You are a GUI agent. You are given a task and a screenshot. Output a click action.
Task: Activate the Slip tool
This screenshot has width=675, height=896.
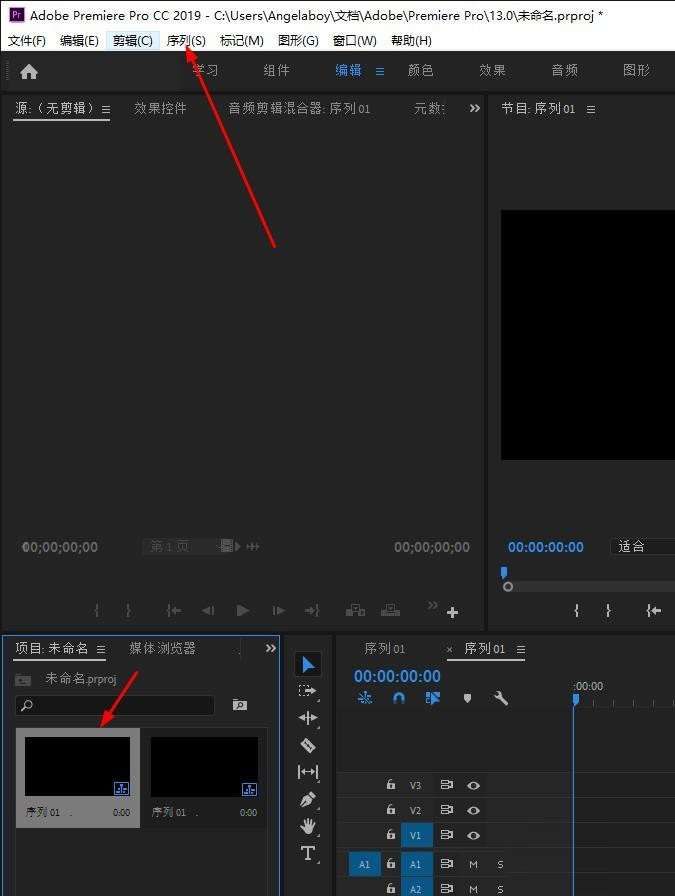point(308,772)
